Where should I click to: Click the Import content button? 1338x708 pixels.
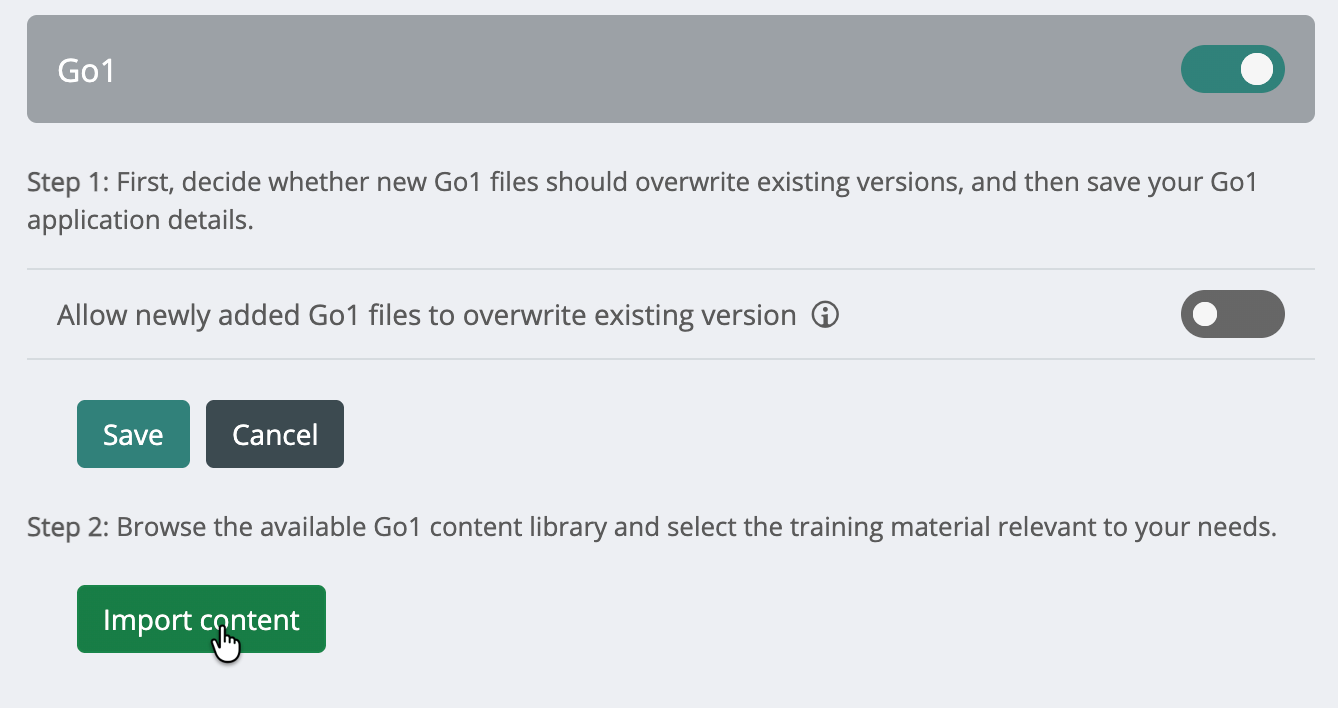201,619
